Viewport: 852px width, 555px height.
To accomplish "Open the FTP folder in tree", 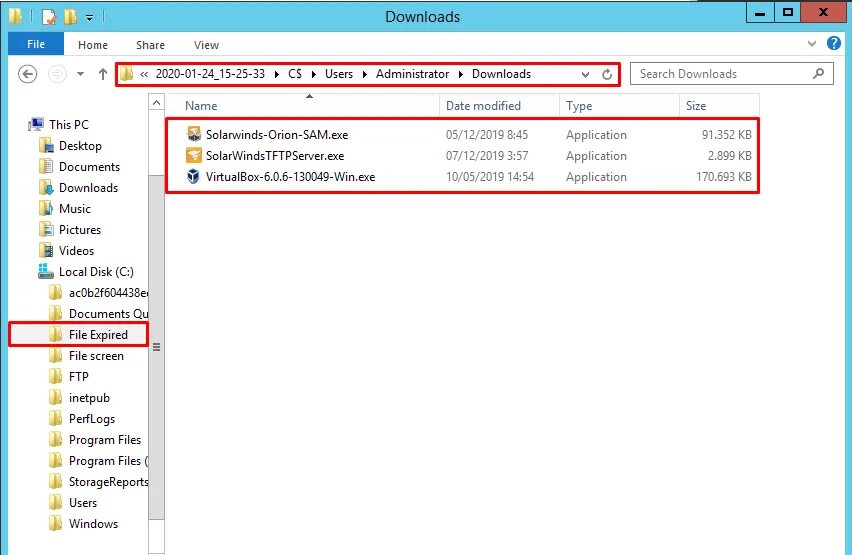I will 78,377.
